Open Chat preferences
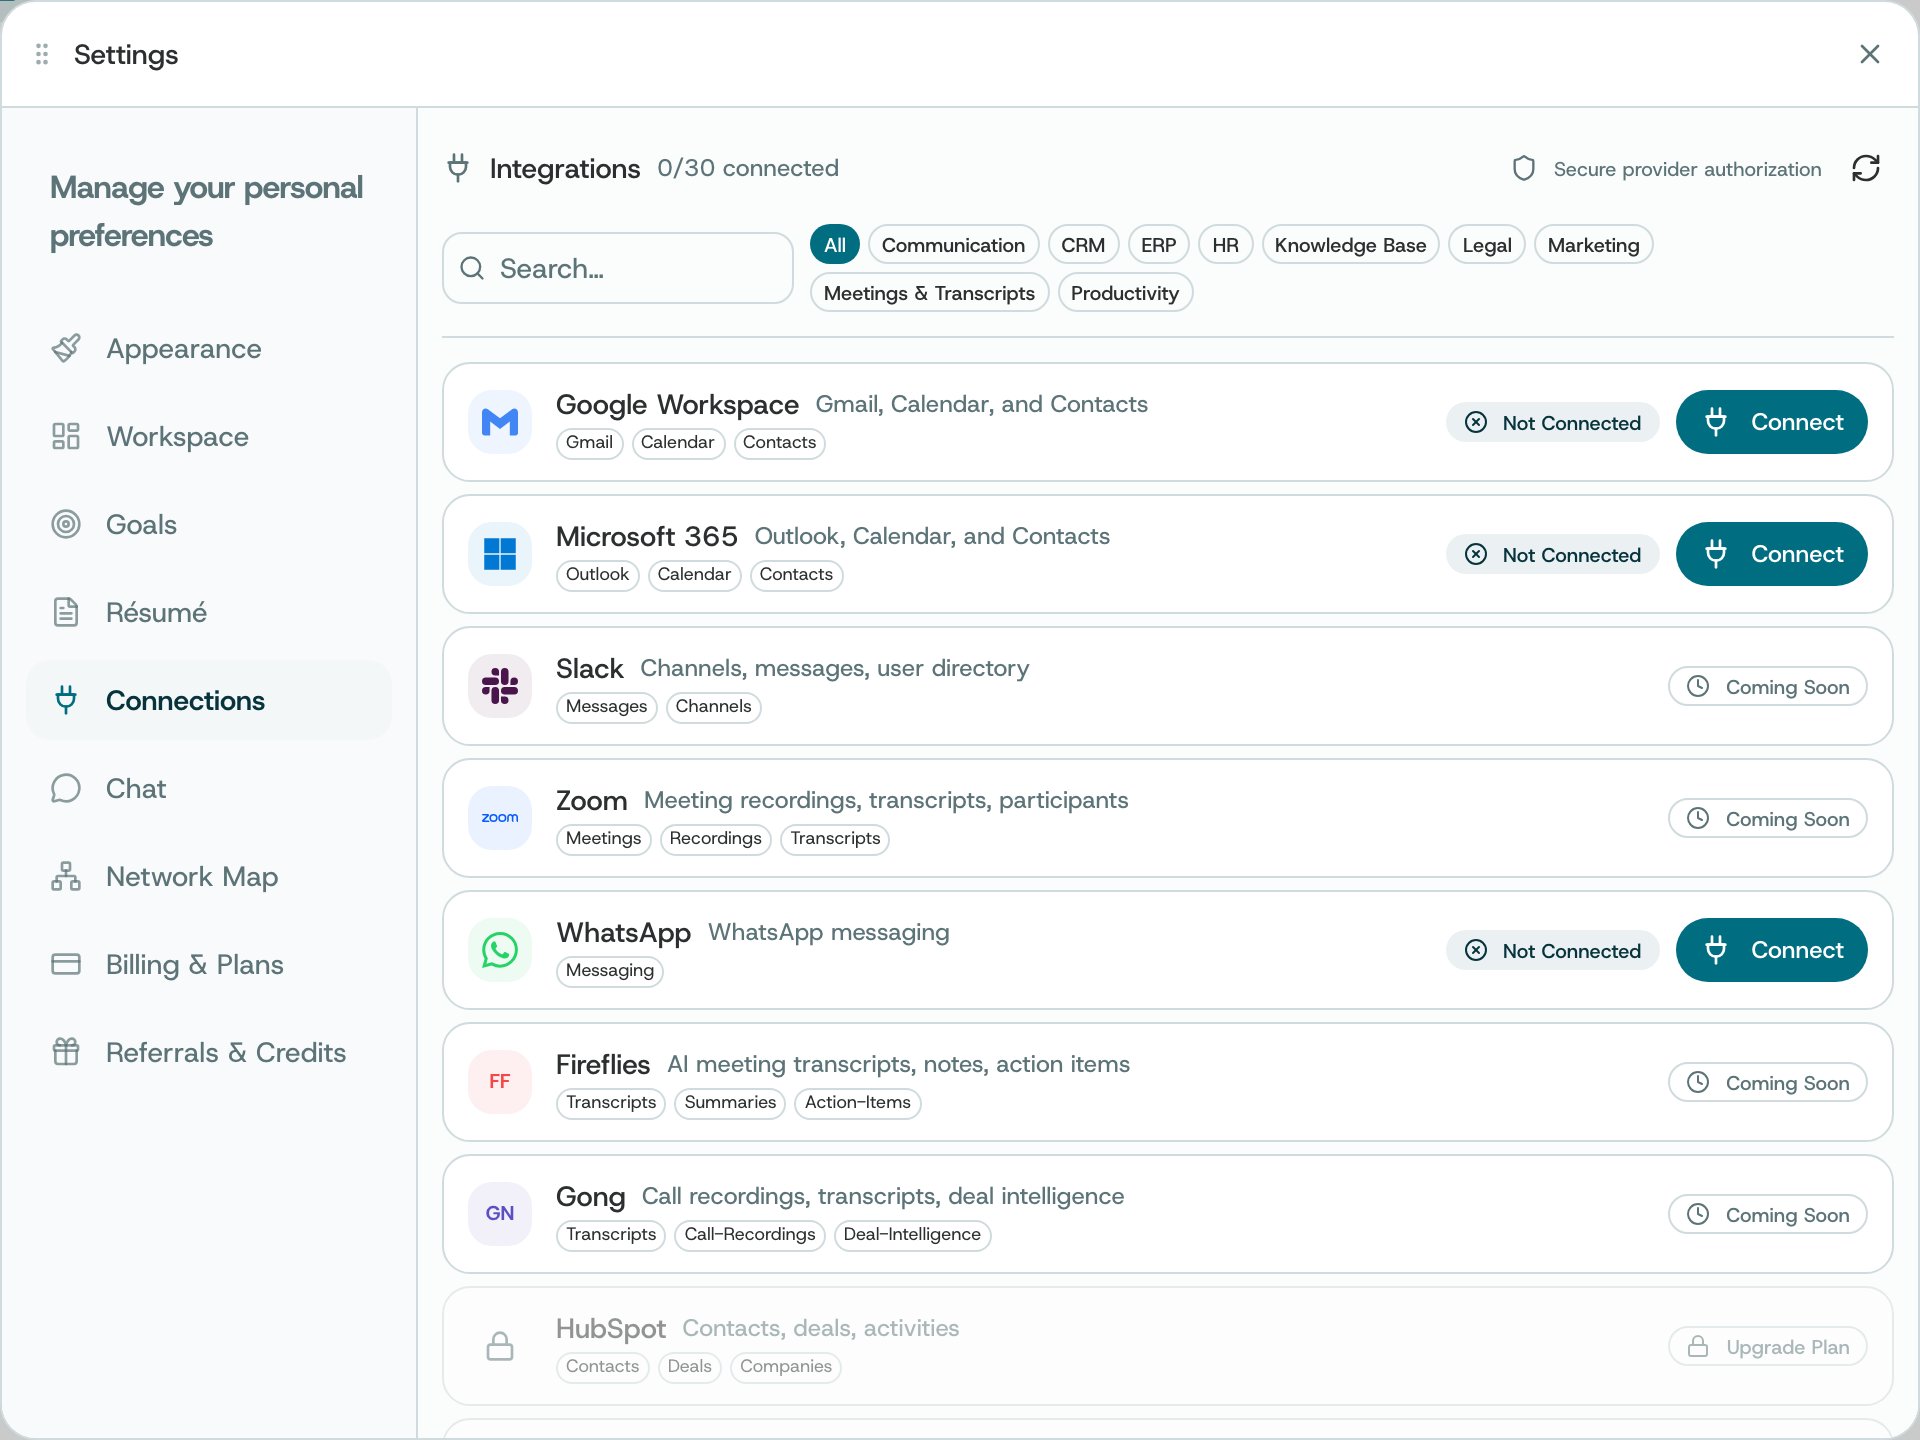 tap(208, 788)
